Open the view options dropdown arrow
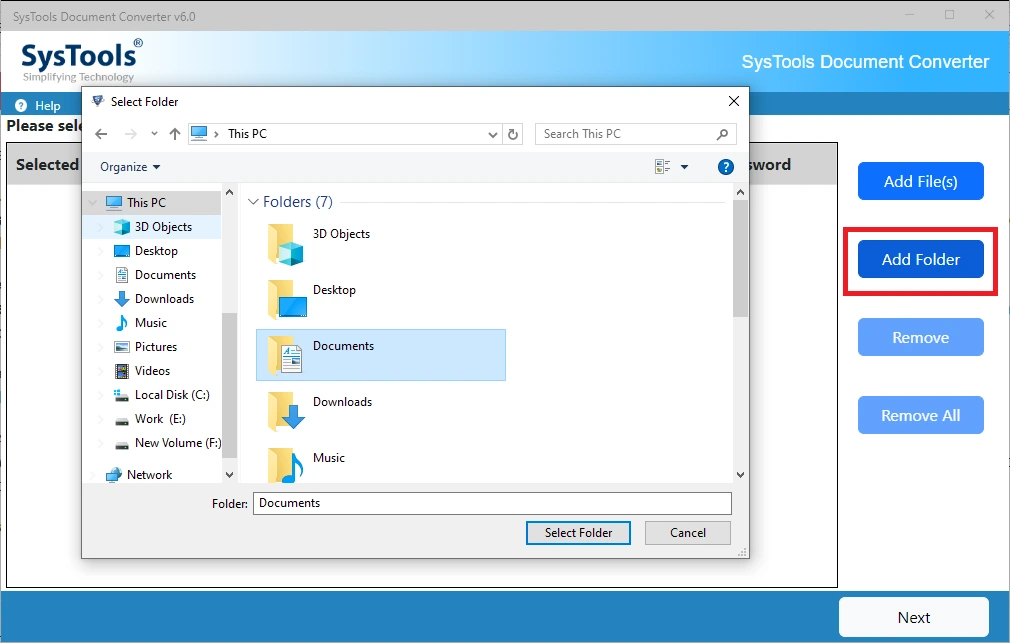The image size is (1010, 643). (684, 168)
